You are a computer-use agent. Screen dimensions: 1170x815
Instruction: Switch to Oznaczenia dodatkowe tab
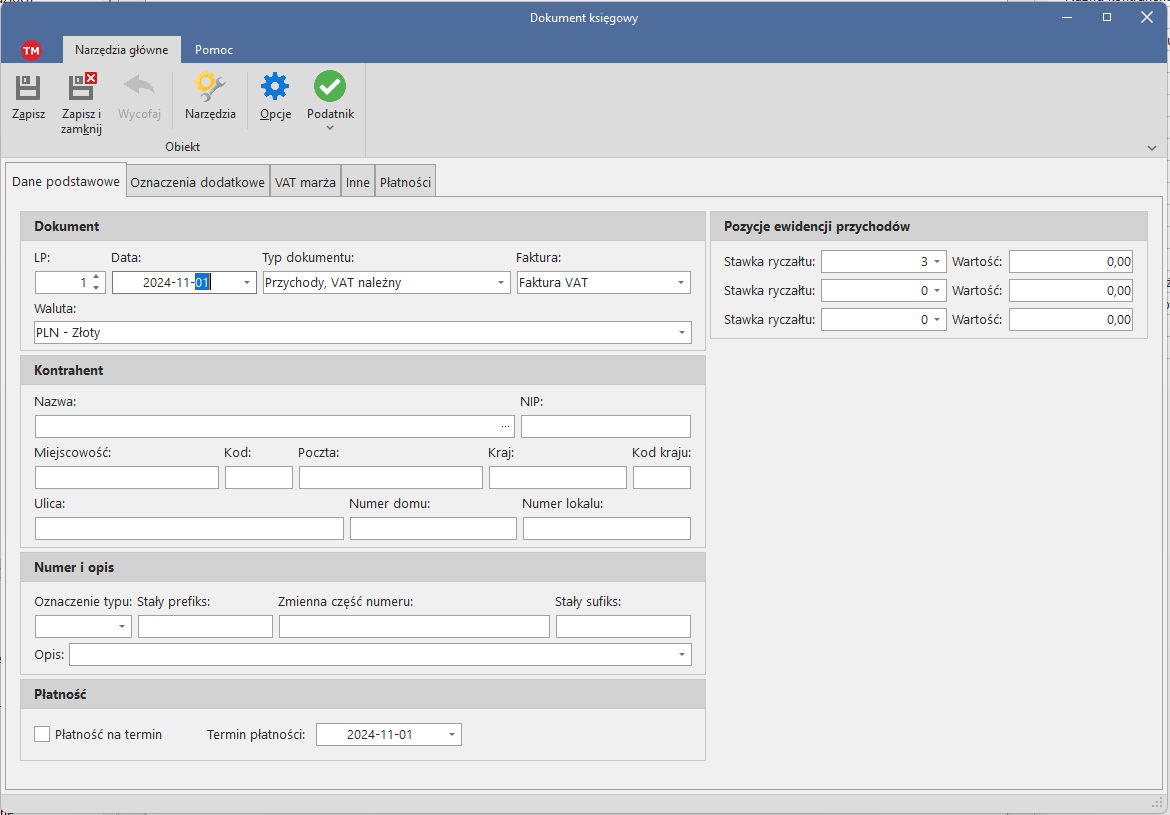click(x=198, y=183)
